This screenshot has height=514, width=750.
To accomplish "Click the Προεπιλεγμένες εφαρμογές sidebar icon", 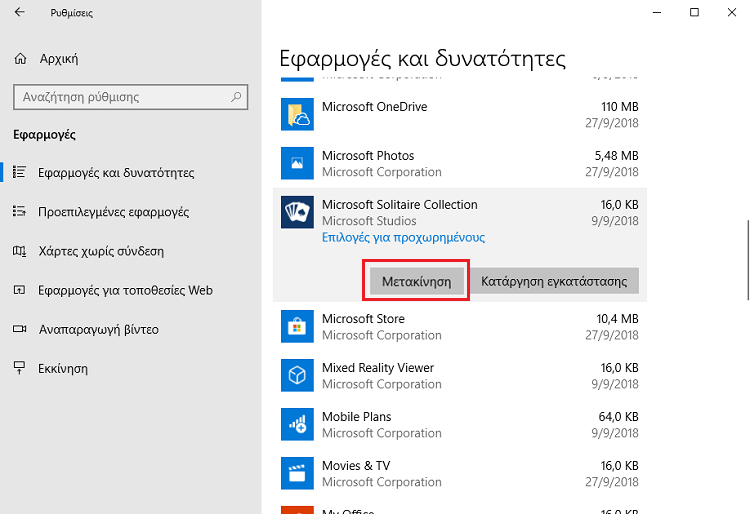I will [x=19, y=211].
